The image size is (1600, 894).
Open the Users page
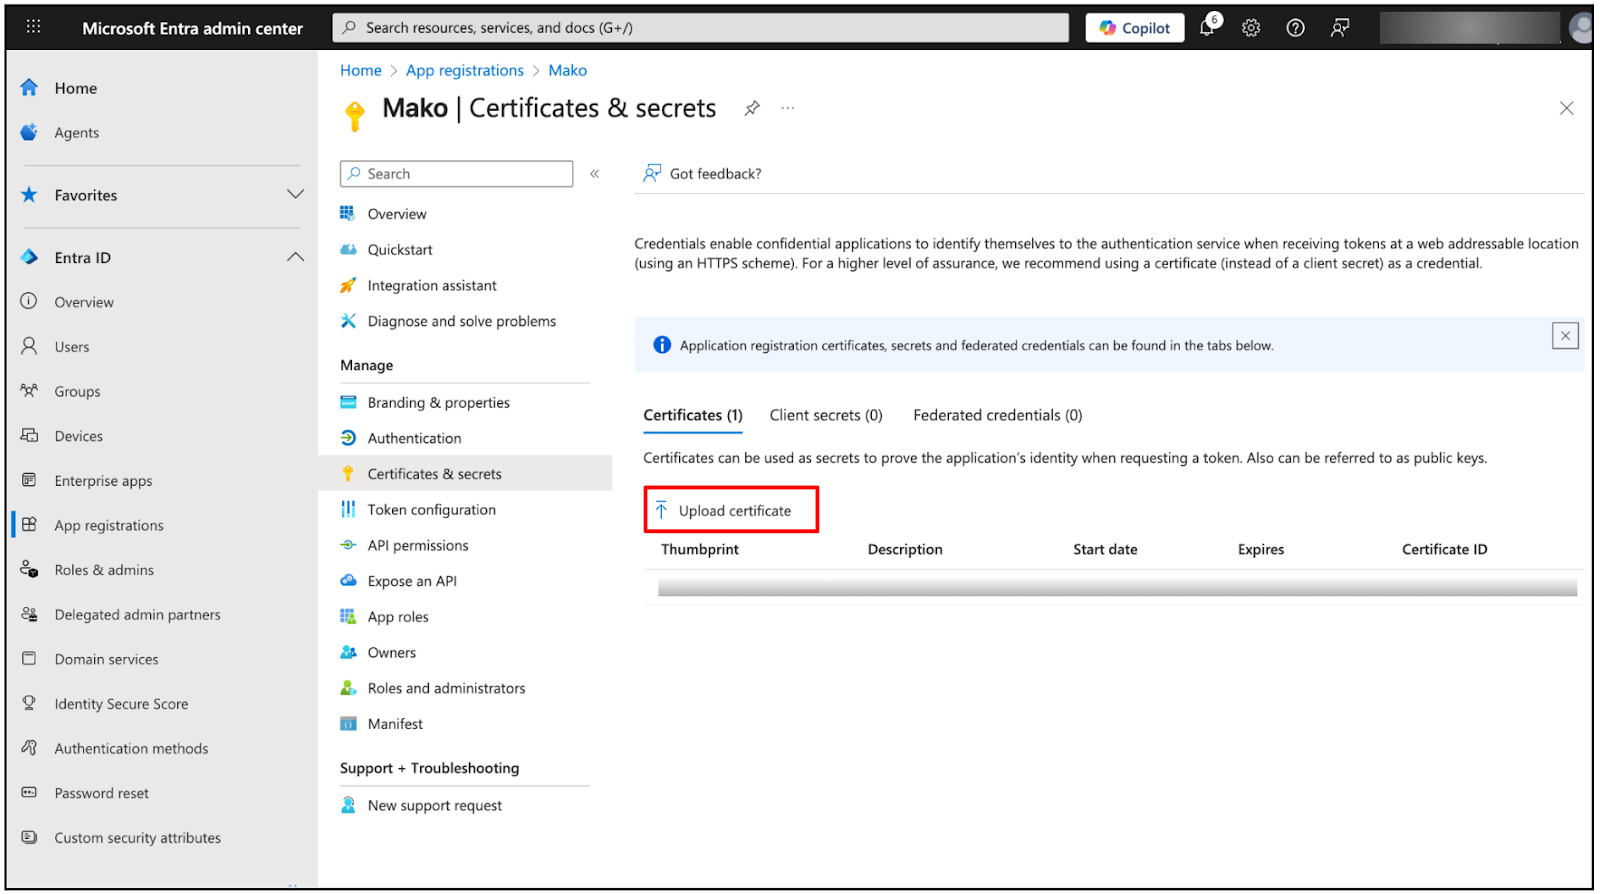pos(72,347)
